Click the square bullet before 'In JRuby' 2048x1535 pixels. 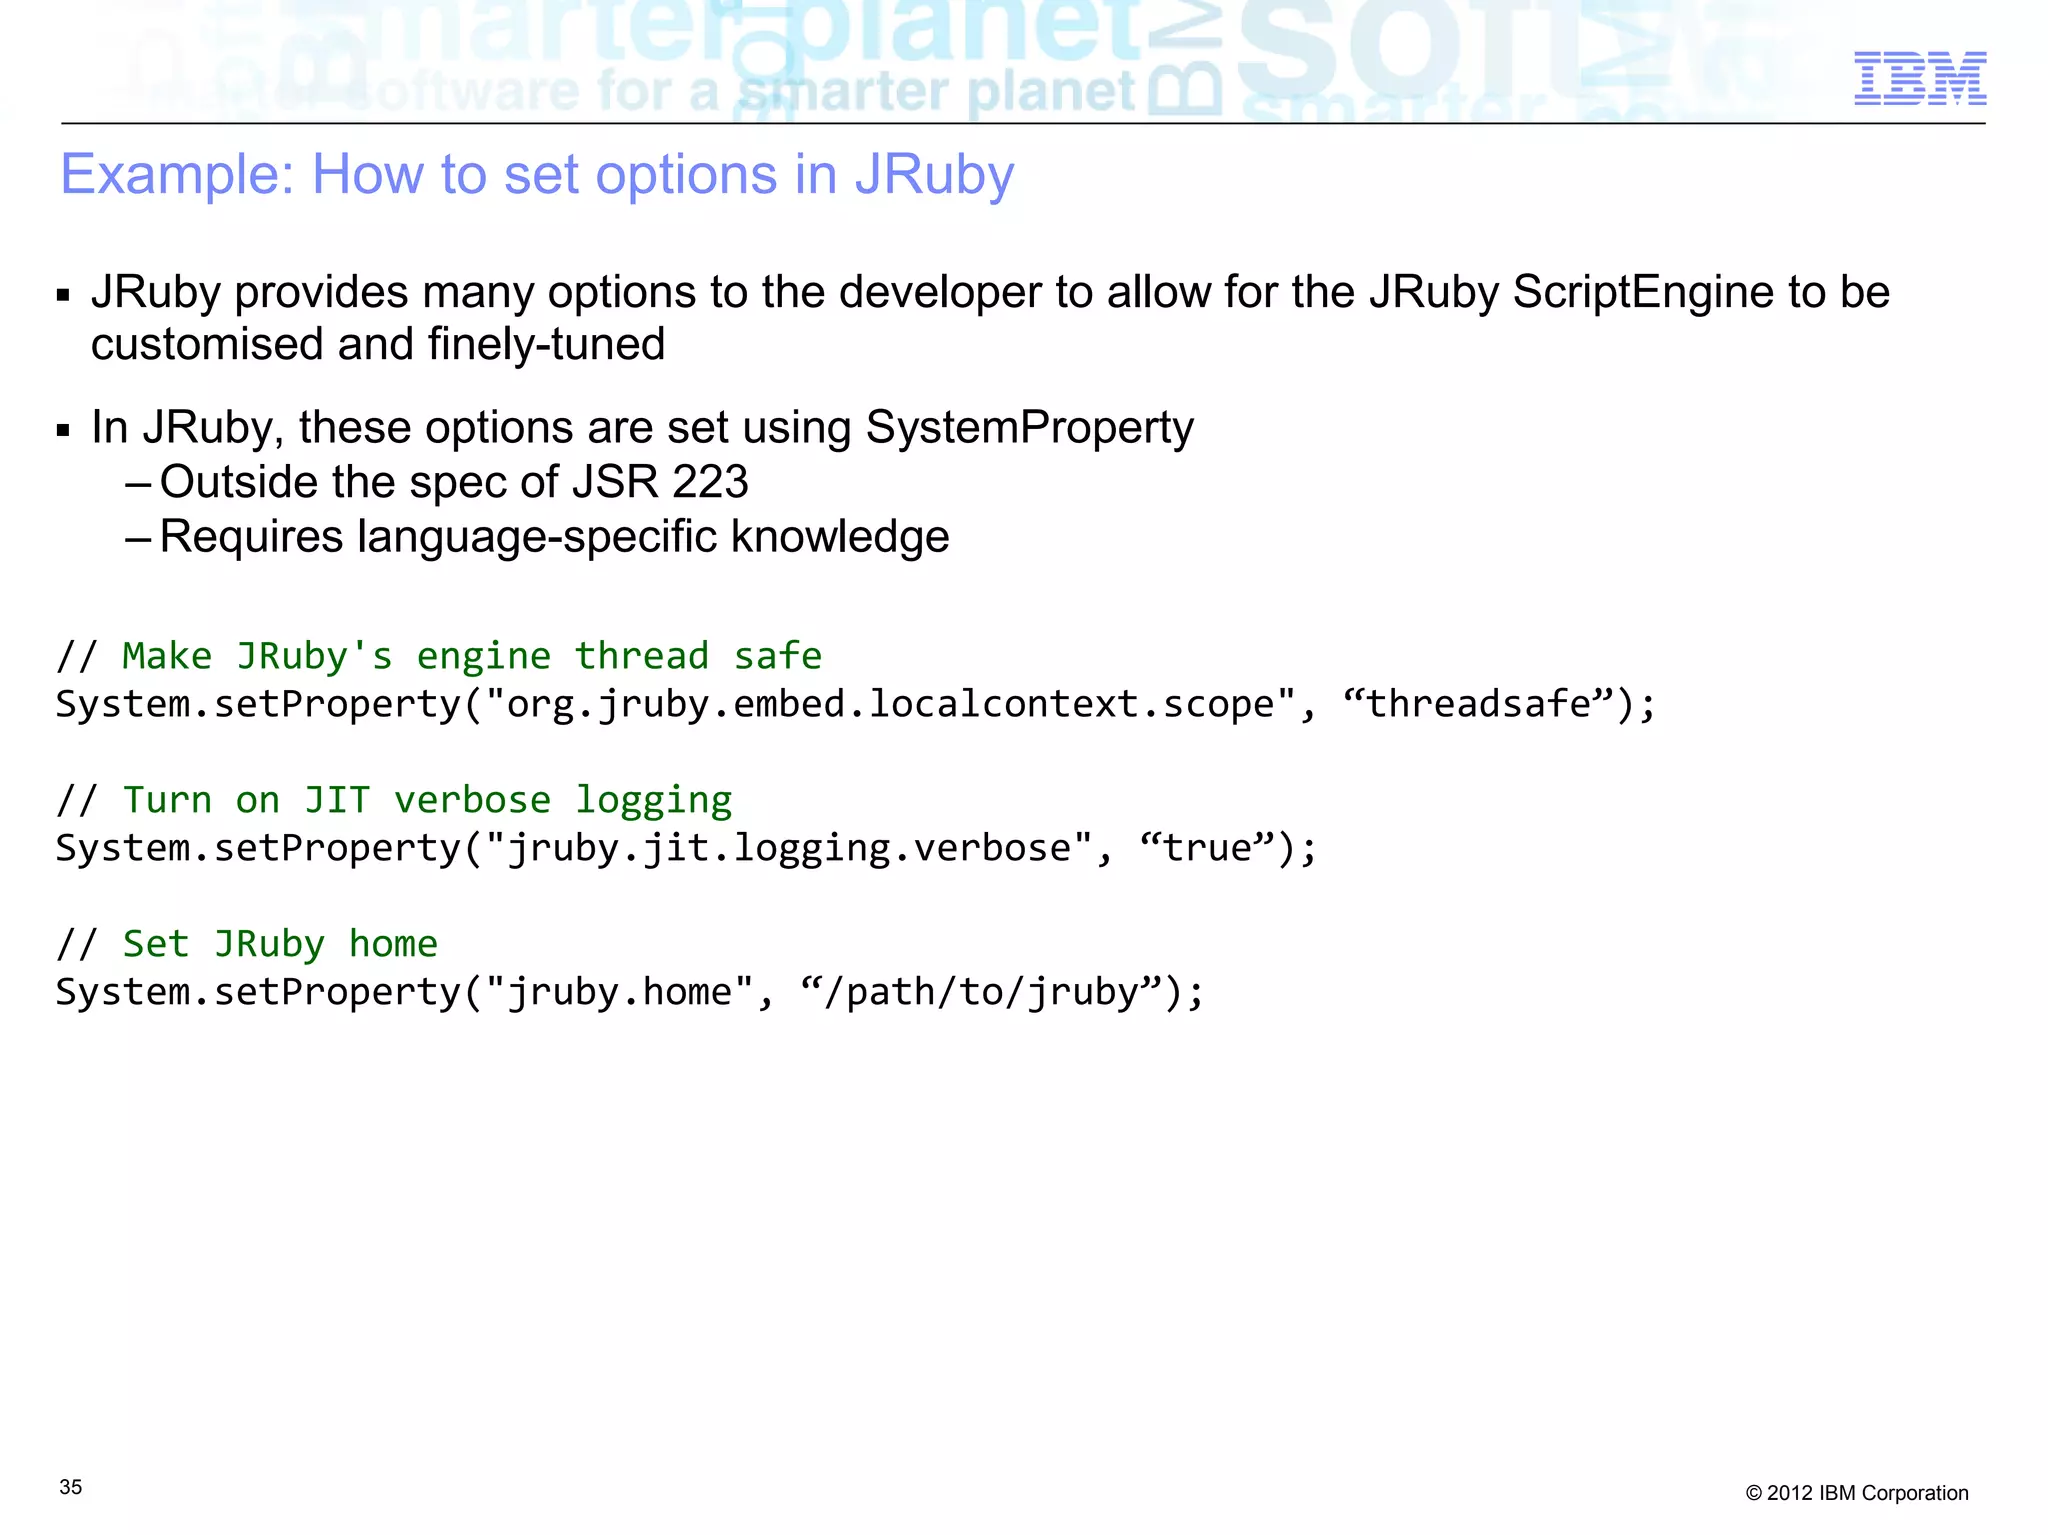64,431
